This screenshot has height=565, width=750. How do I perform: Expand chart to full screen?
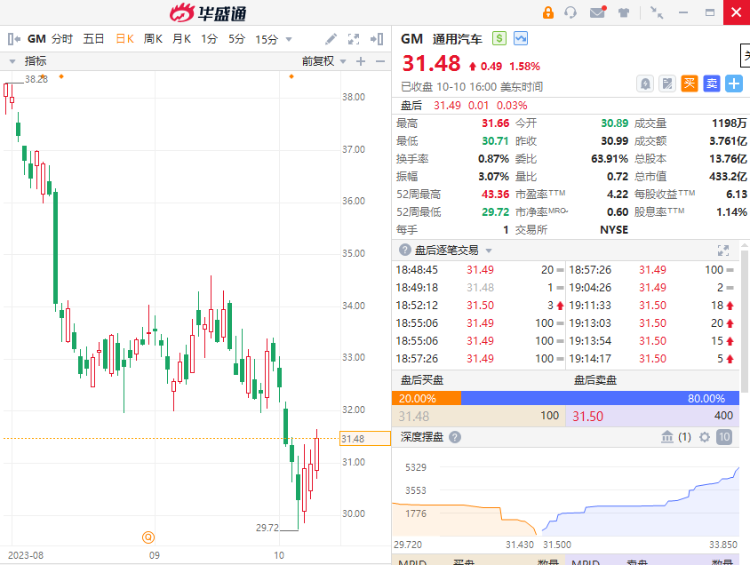353,39
